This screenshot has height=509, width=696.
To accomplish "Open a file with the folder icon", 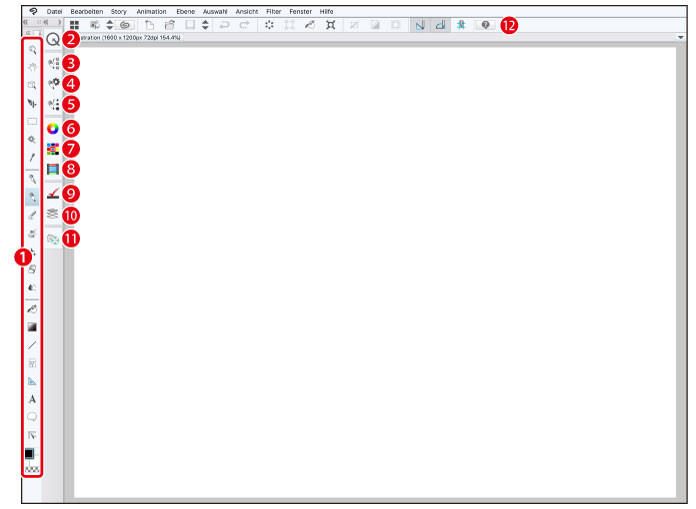I will tap(170, 25).
